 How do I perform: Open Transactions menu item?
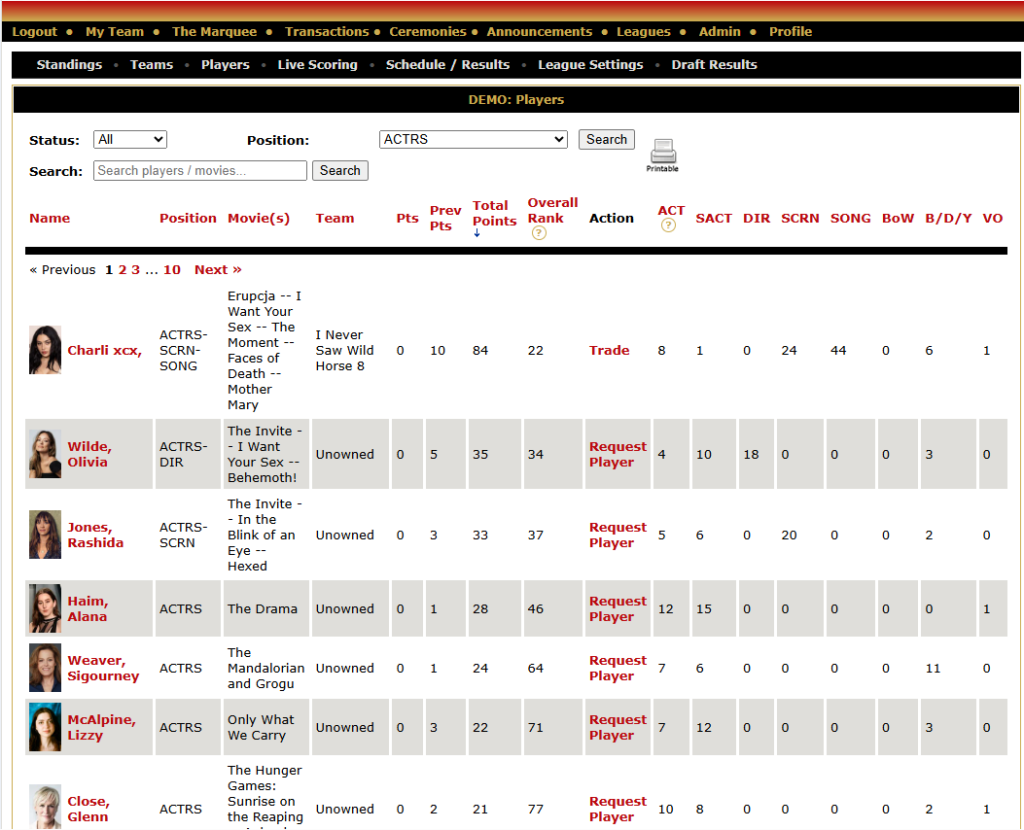point(327,31)
